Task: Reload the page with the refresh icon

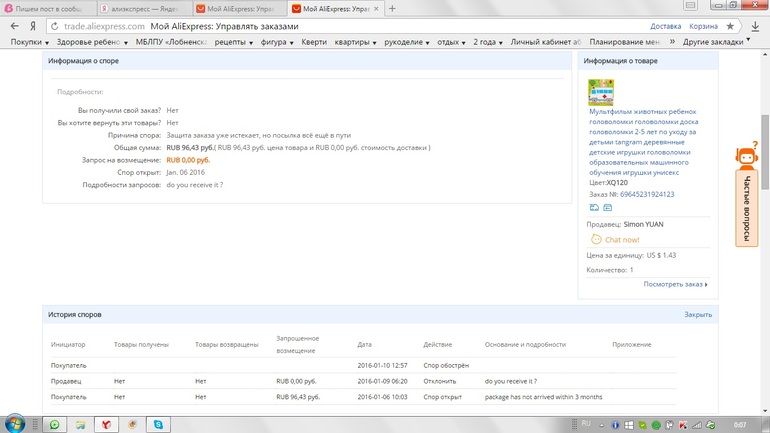Action: click(x=55, y=26)
